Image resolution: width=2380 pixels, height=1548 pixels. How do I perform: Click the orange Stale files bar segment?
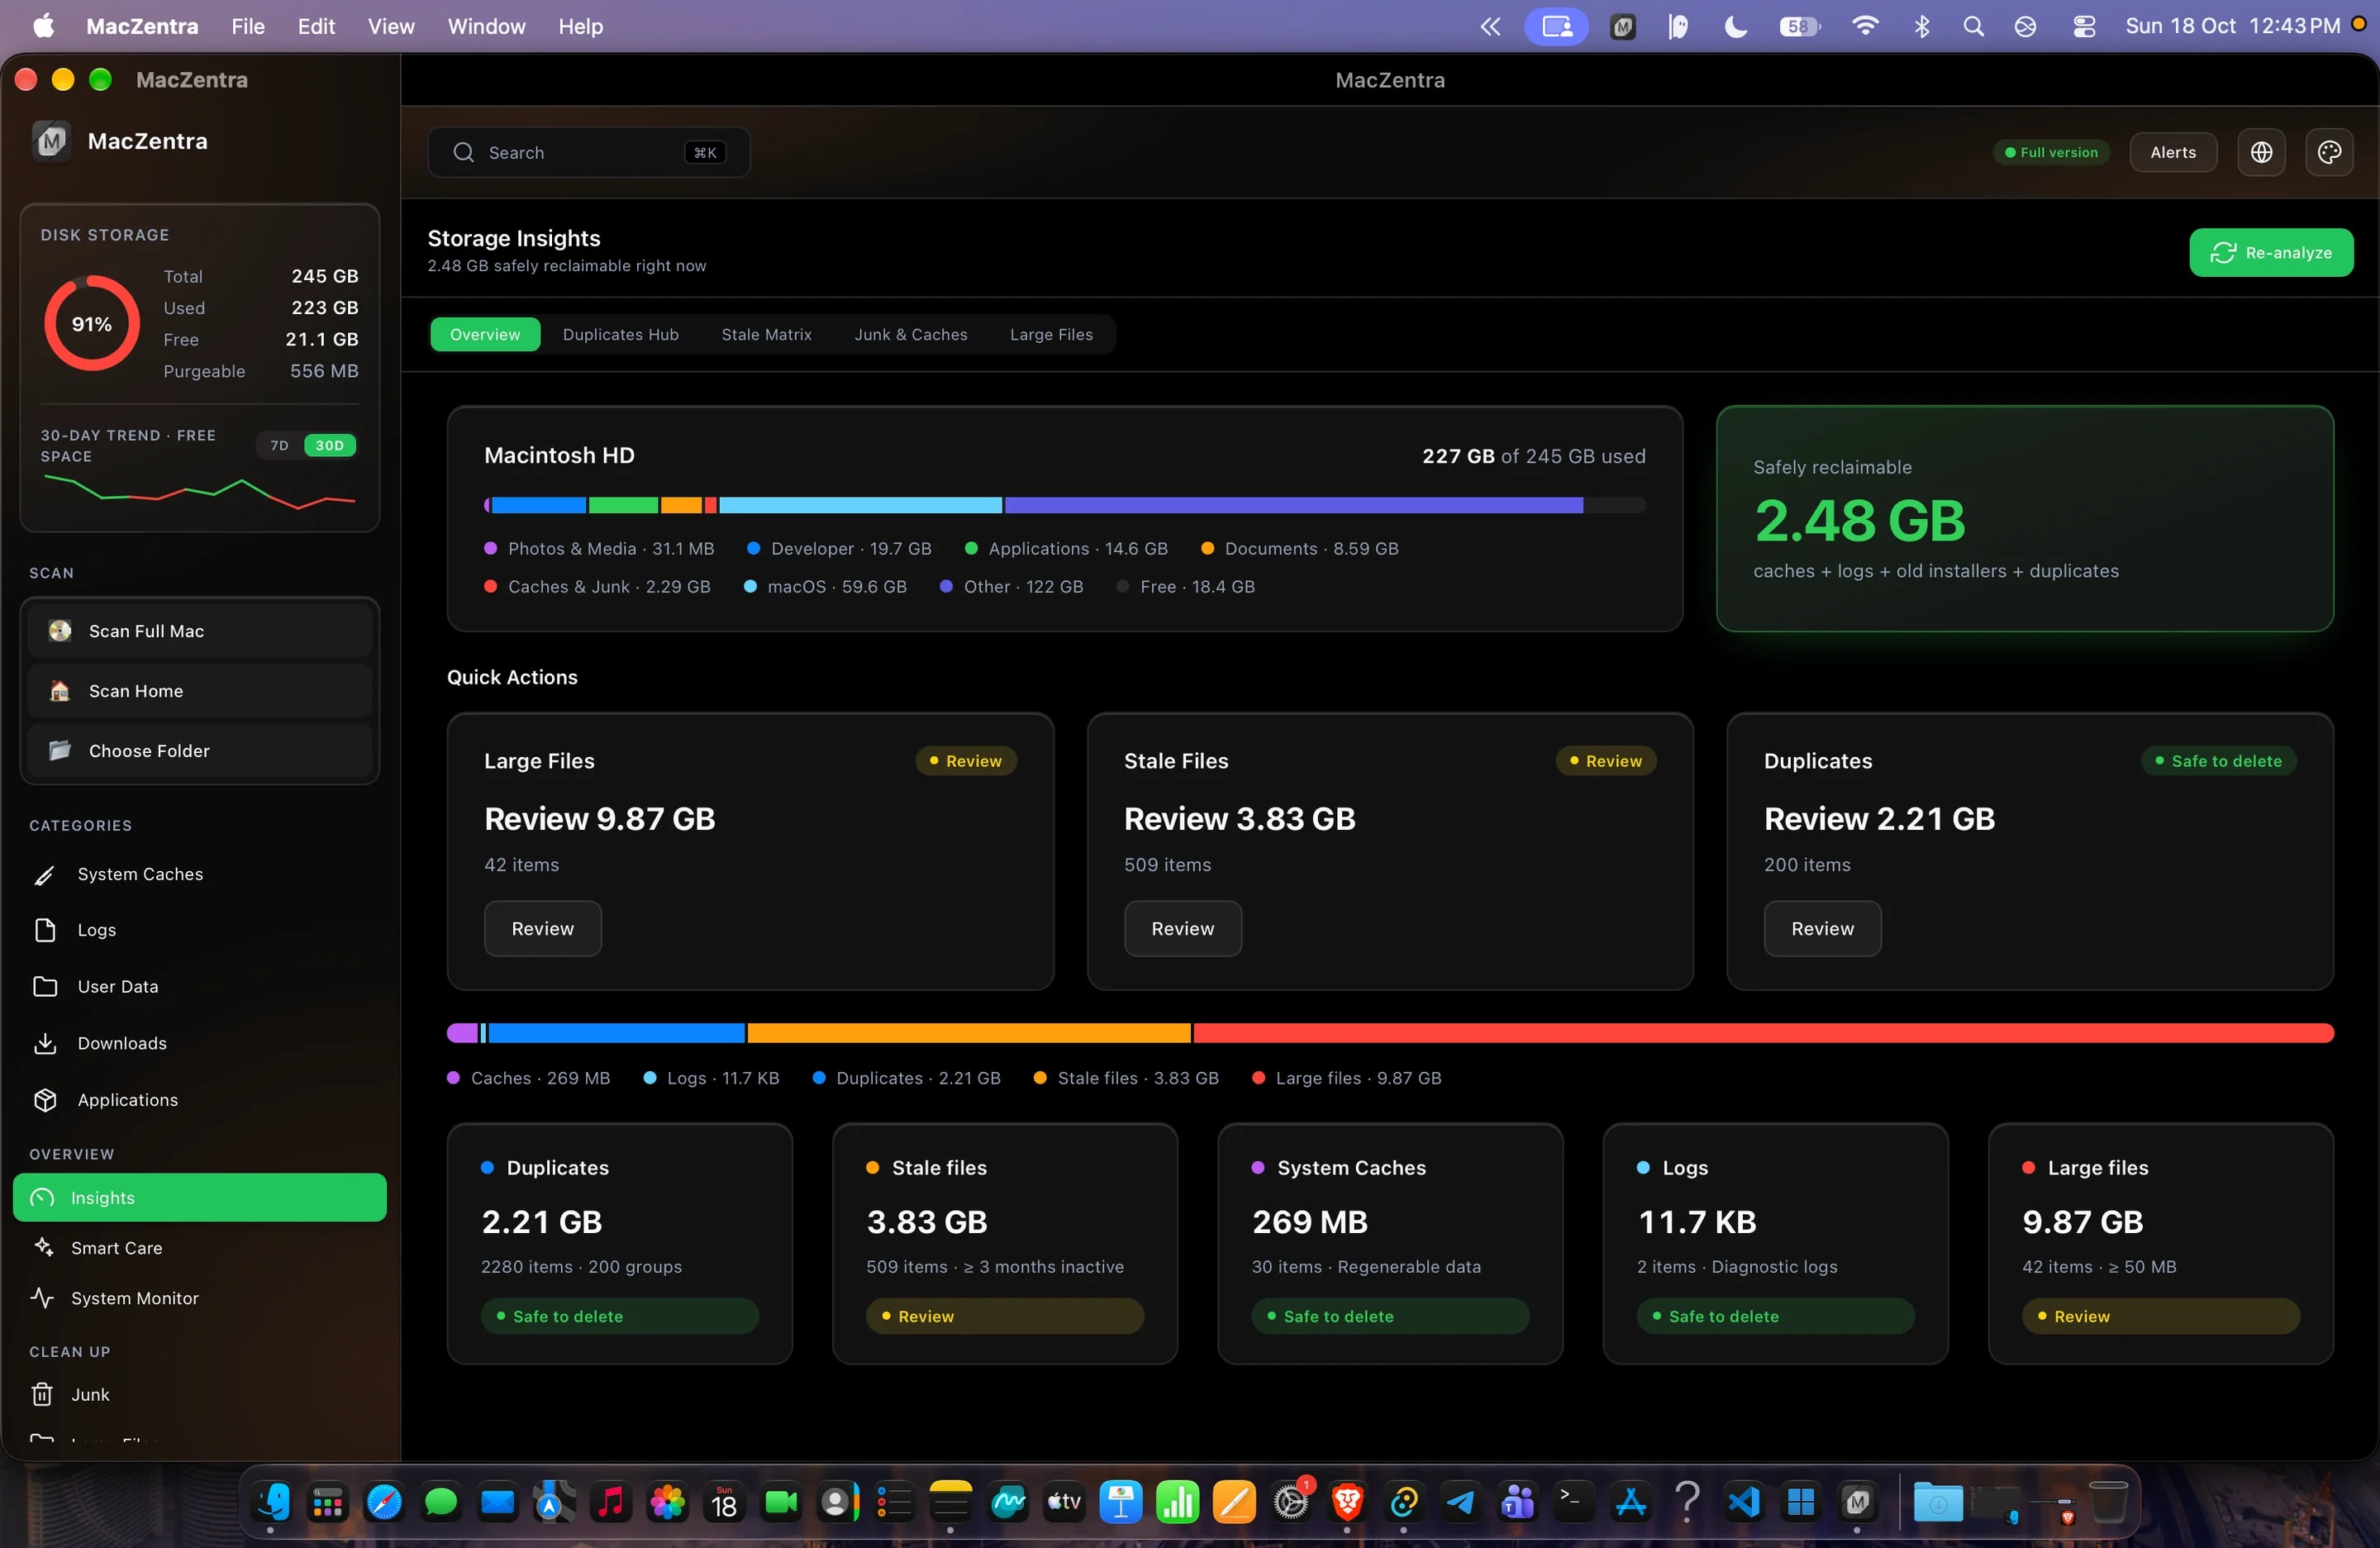coord(968,1033)
